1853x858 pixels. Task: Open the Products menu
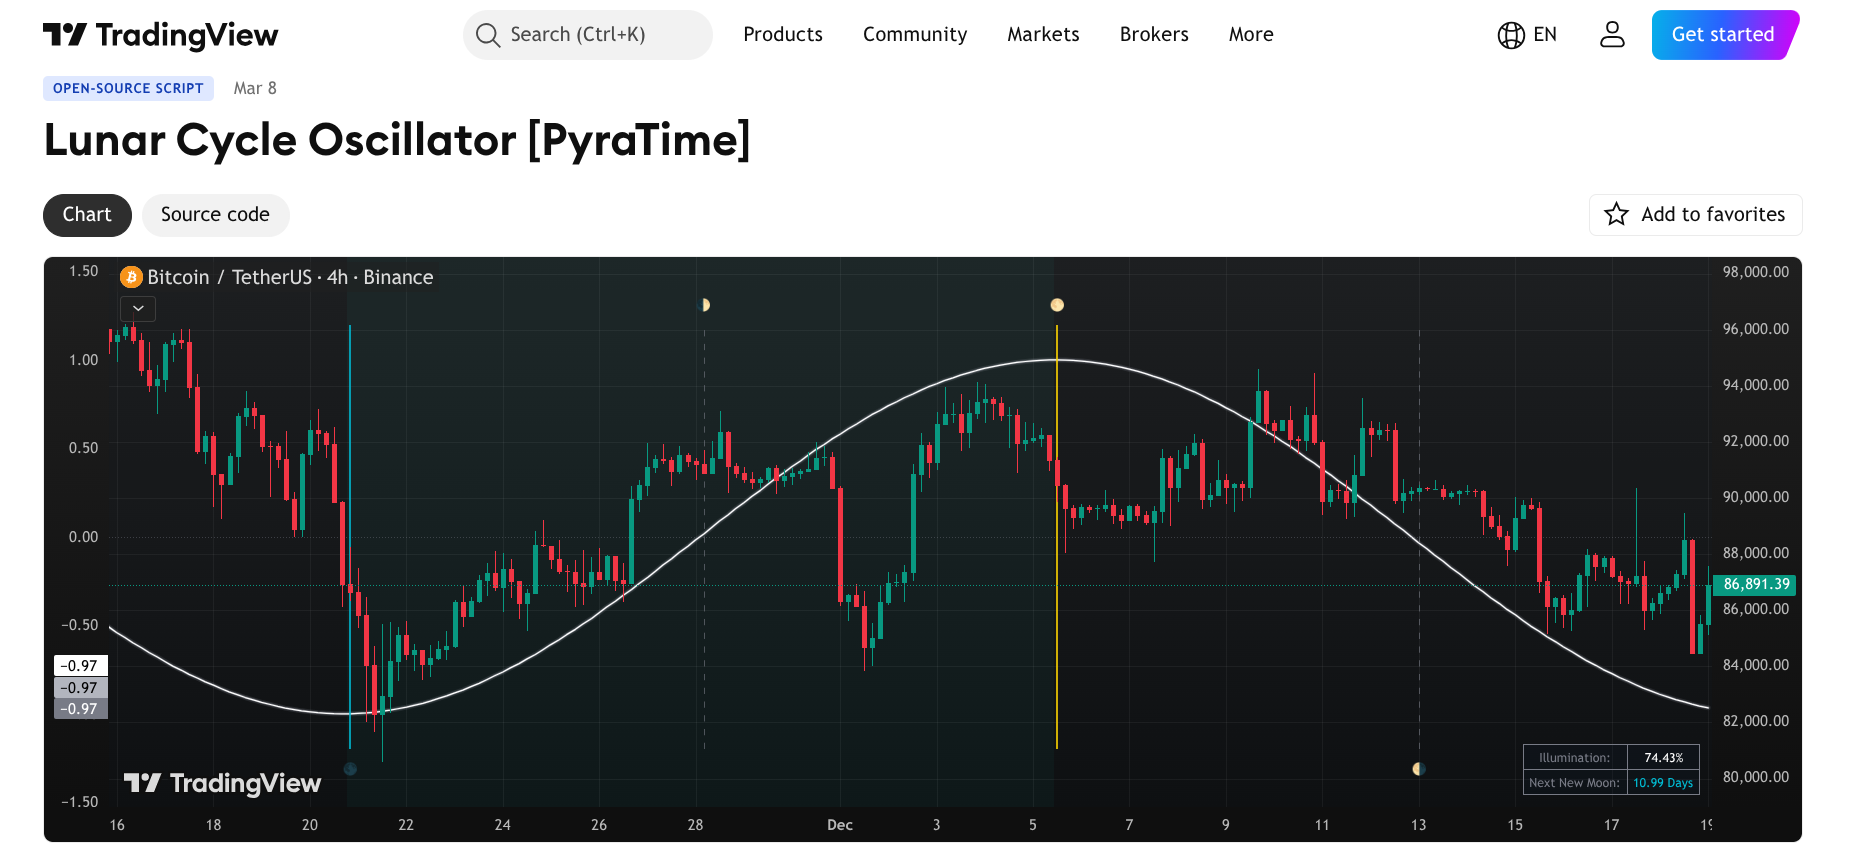click(783, 35)
